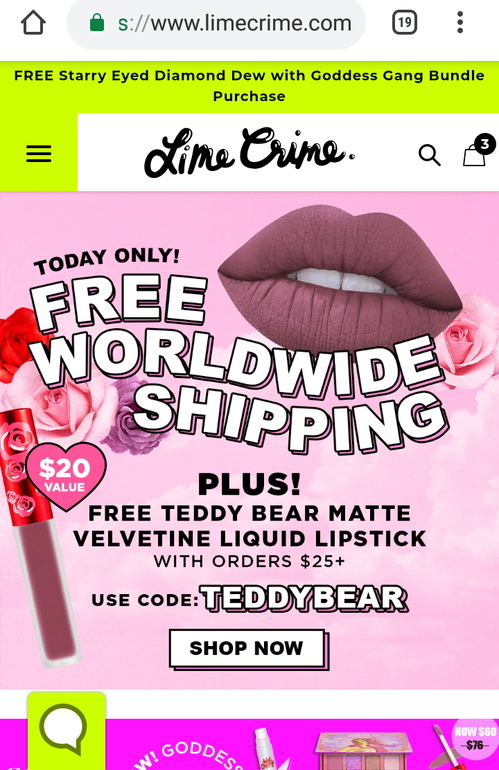Viewport: 499px width, 770px height.
Task: Open the hamburger navigation menu
Action: click(39, 154)
